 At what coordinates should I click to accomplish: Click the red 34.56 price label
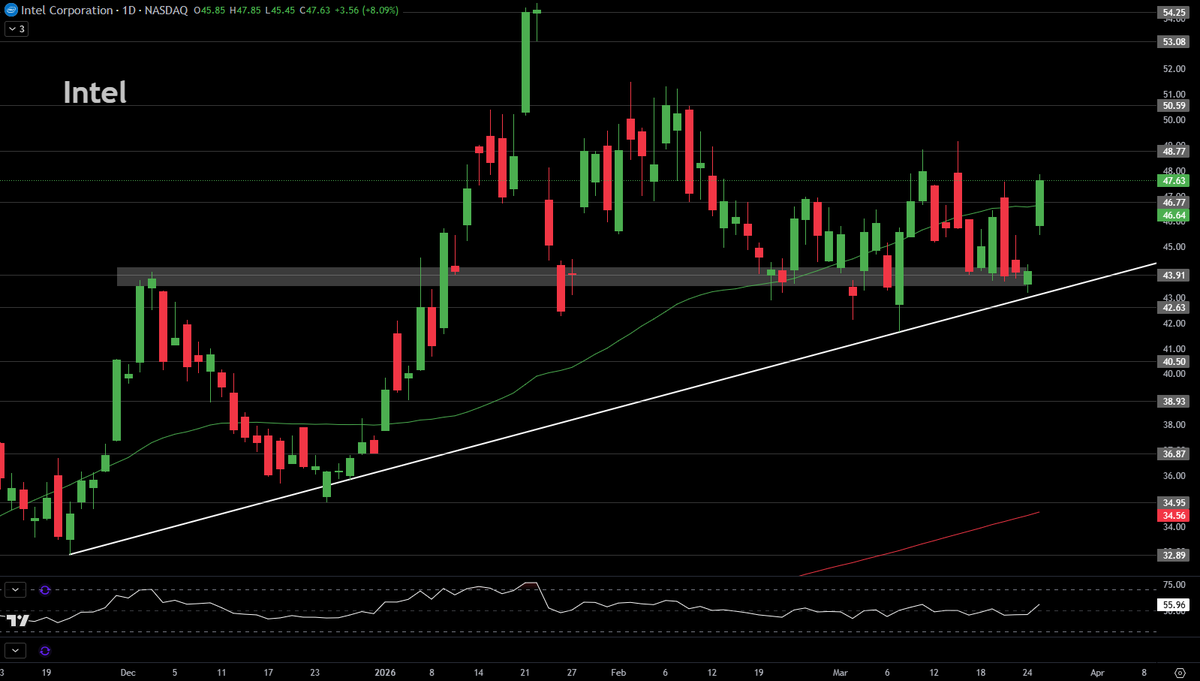point(1173,515)
